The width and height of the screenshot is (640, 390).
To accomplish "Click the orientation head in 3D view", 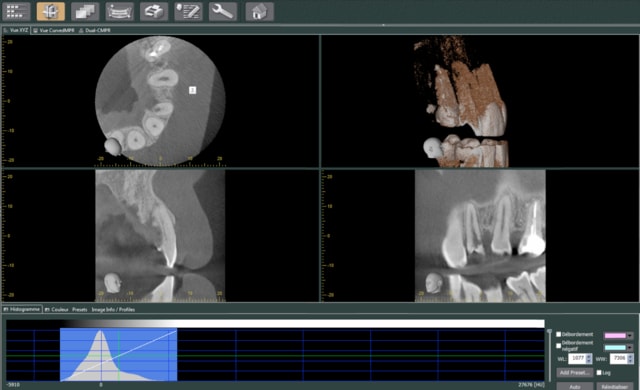I will [432, 148].
